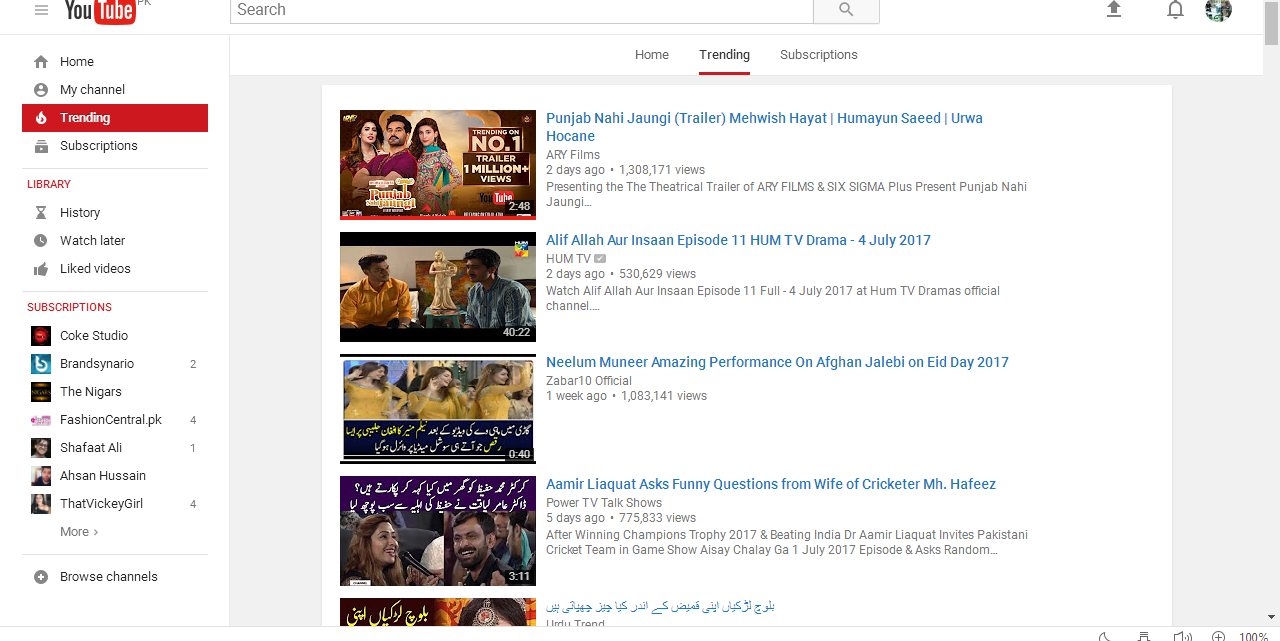Click the Subscriptions icon in sidebar

(x=41, y=146)
